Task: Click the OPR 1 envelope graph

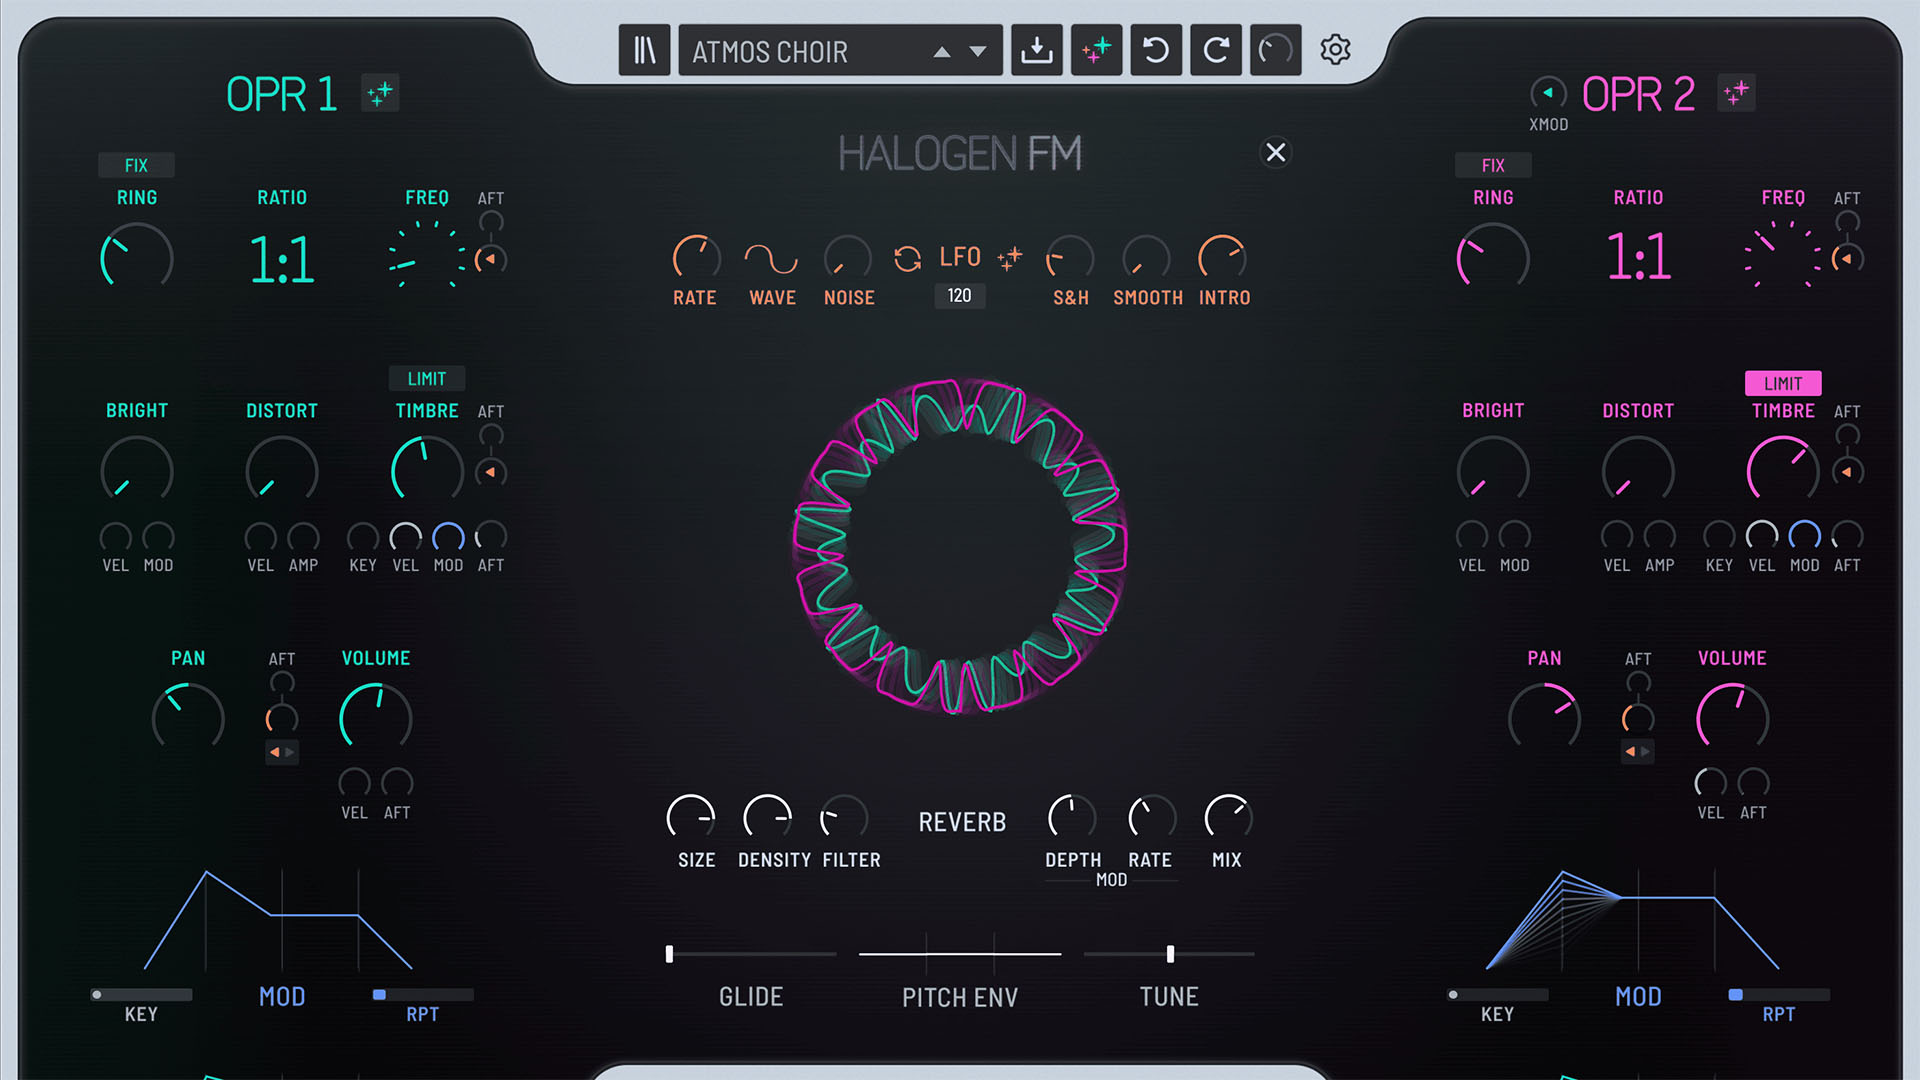Action: tap(279, 920)
